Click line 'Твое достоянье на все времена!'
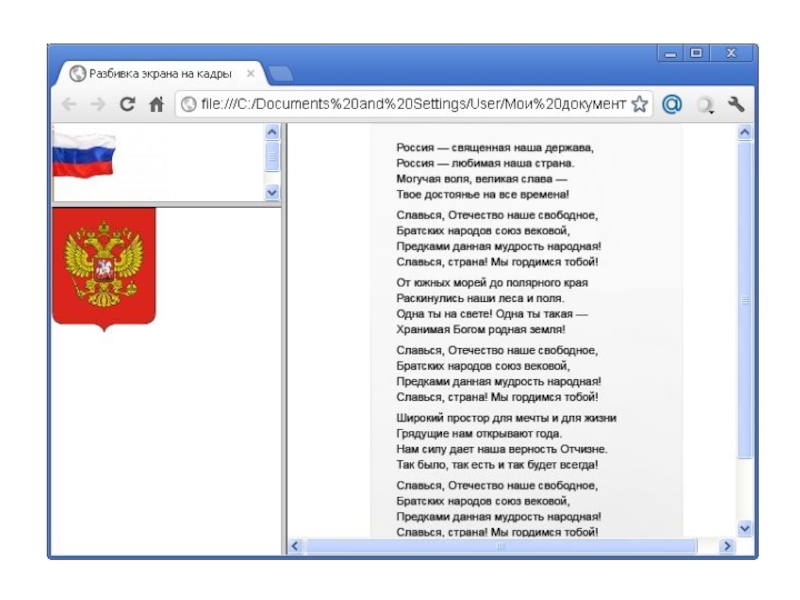The height and width of the screenshot is (600, 800). (x=483, y=194)
